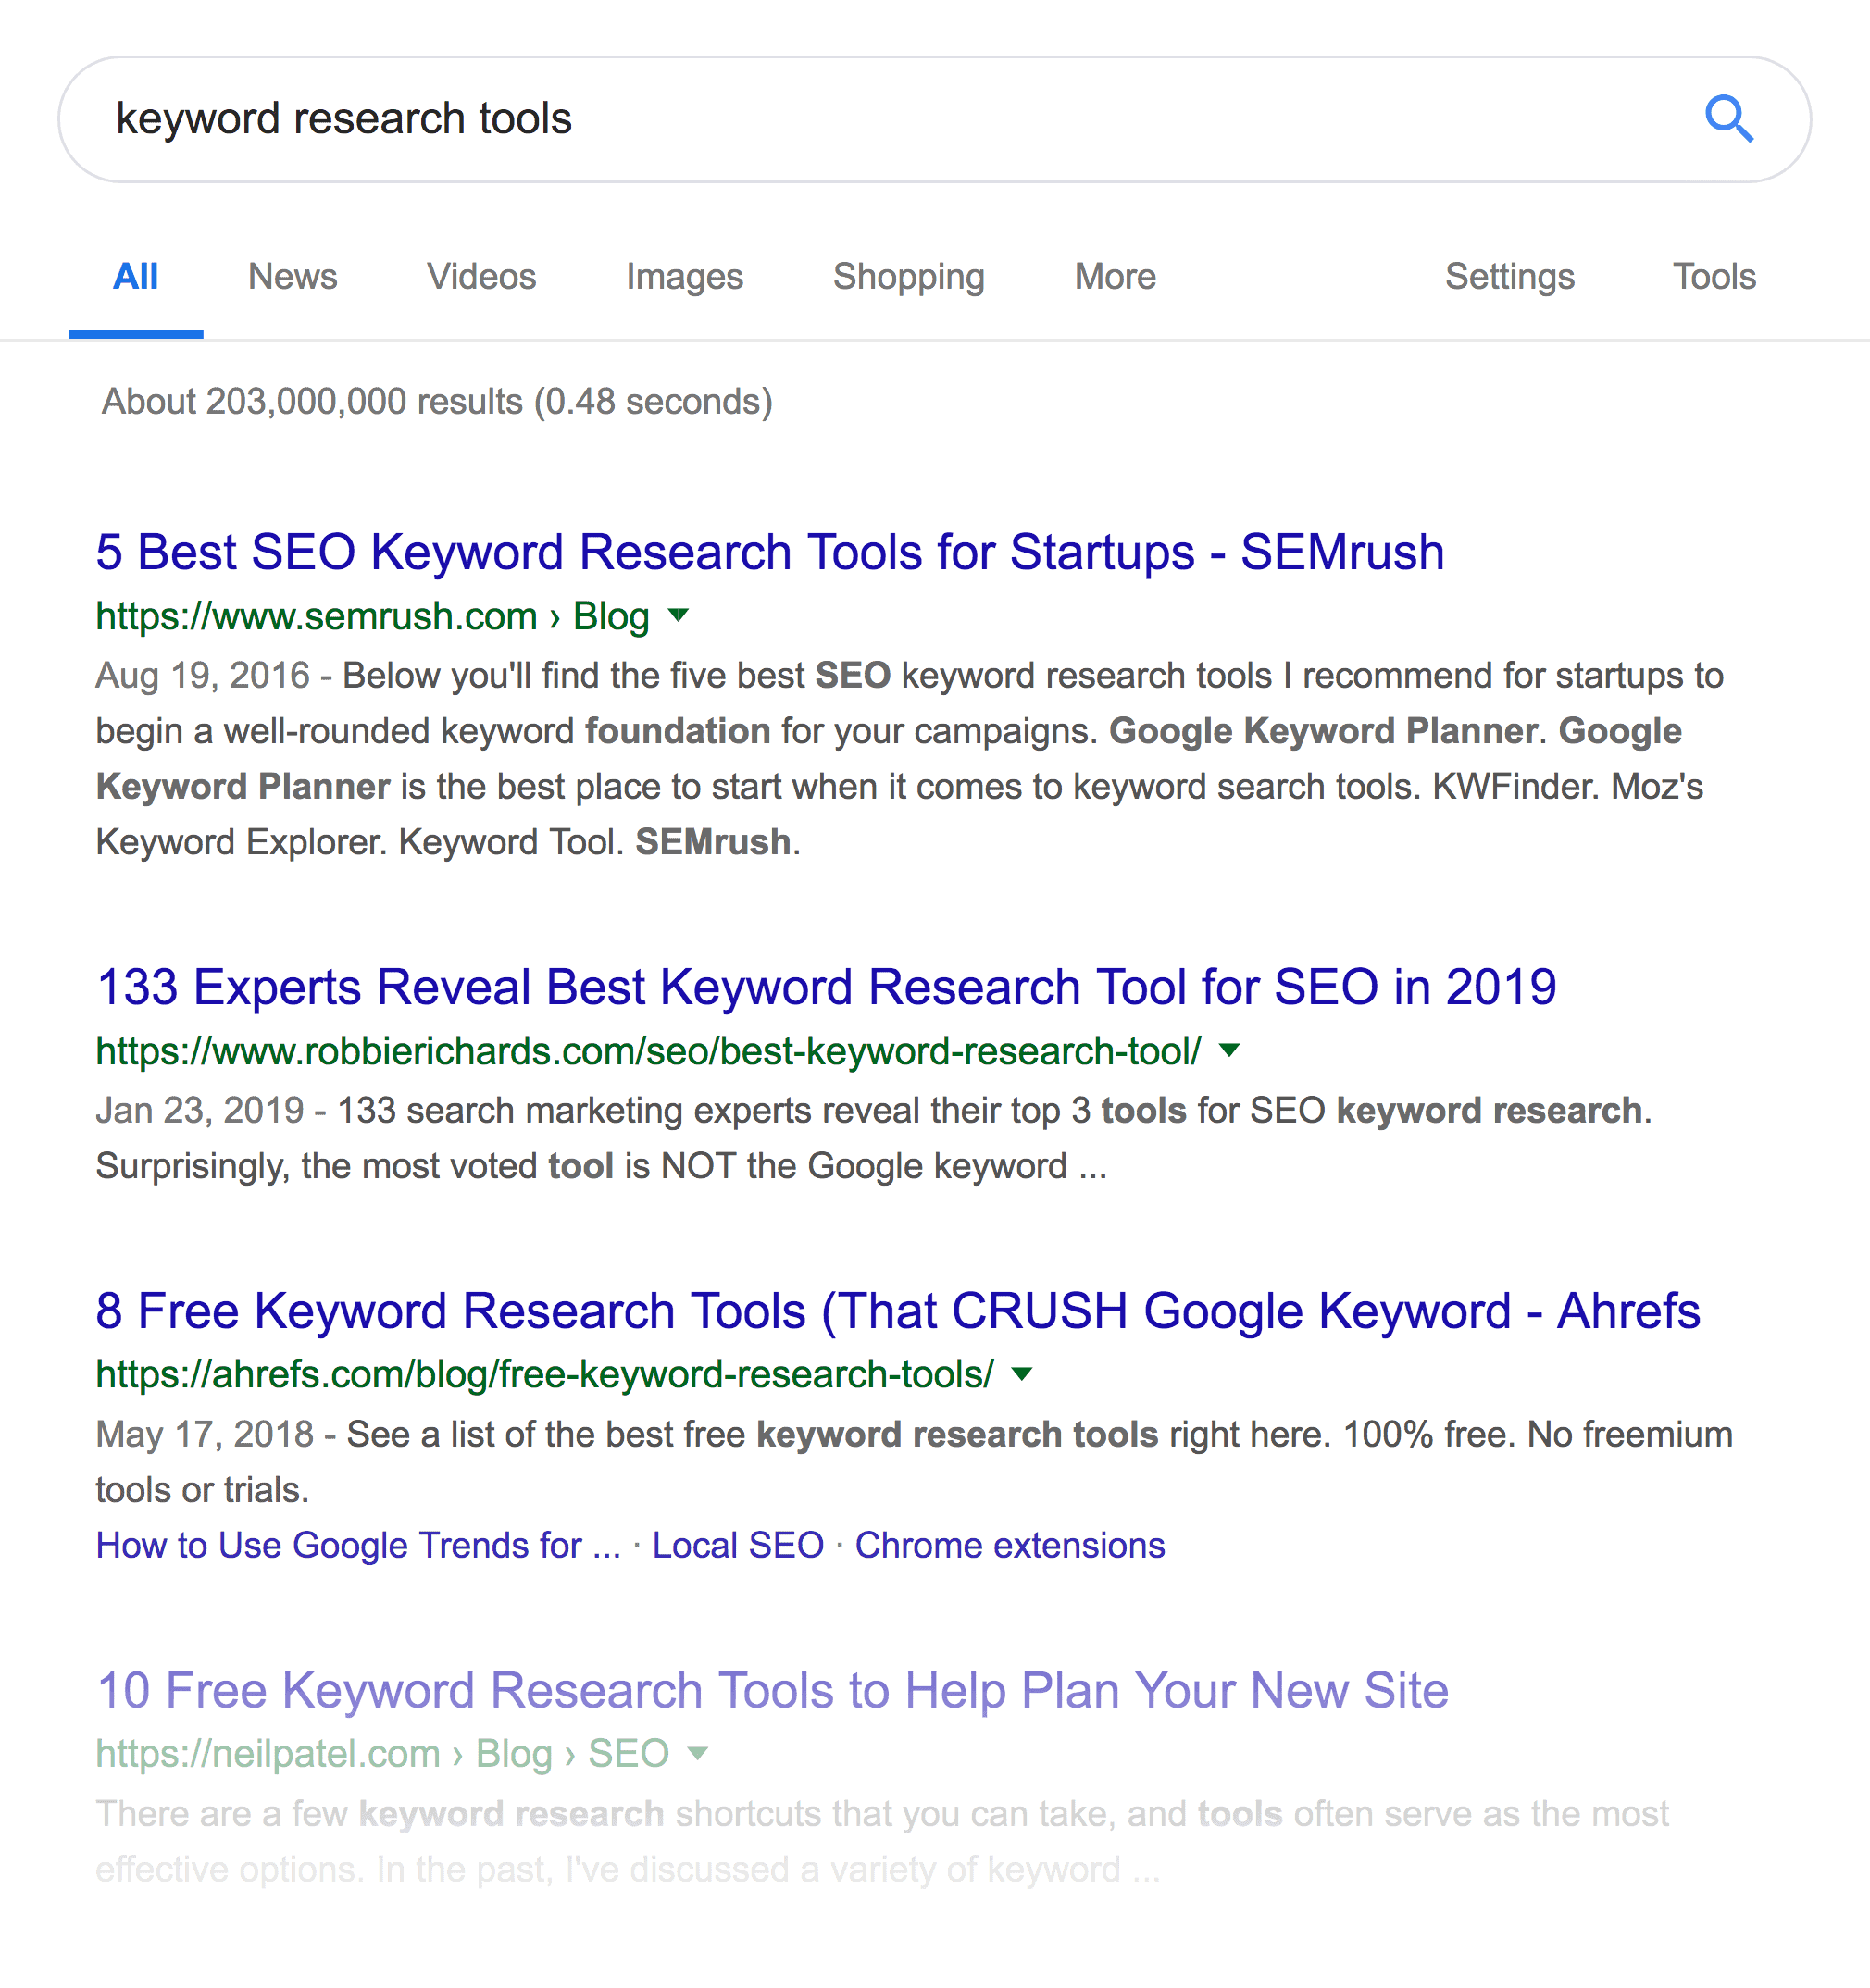
Task: Switch to the Shopping tab
Action: [x=908, y=276]
